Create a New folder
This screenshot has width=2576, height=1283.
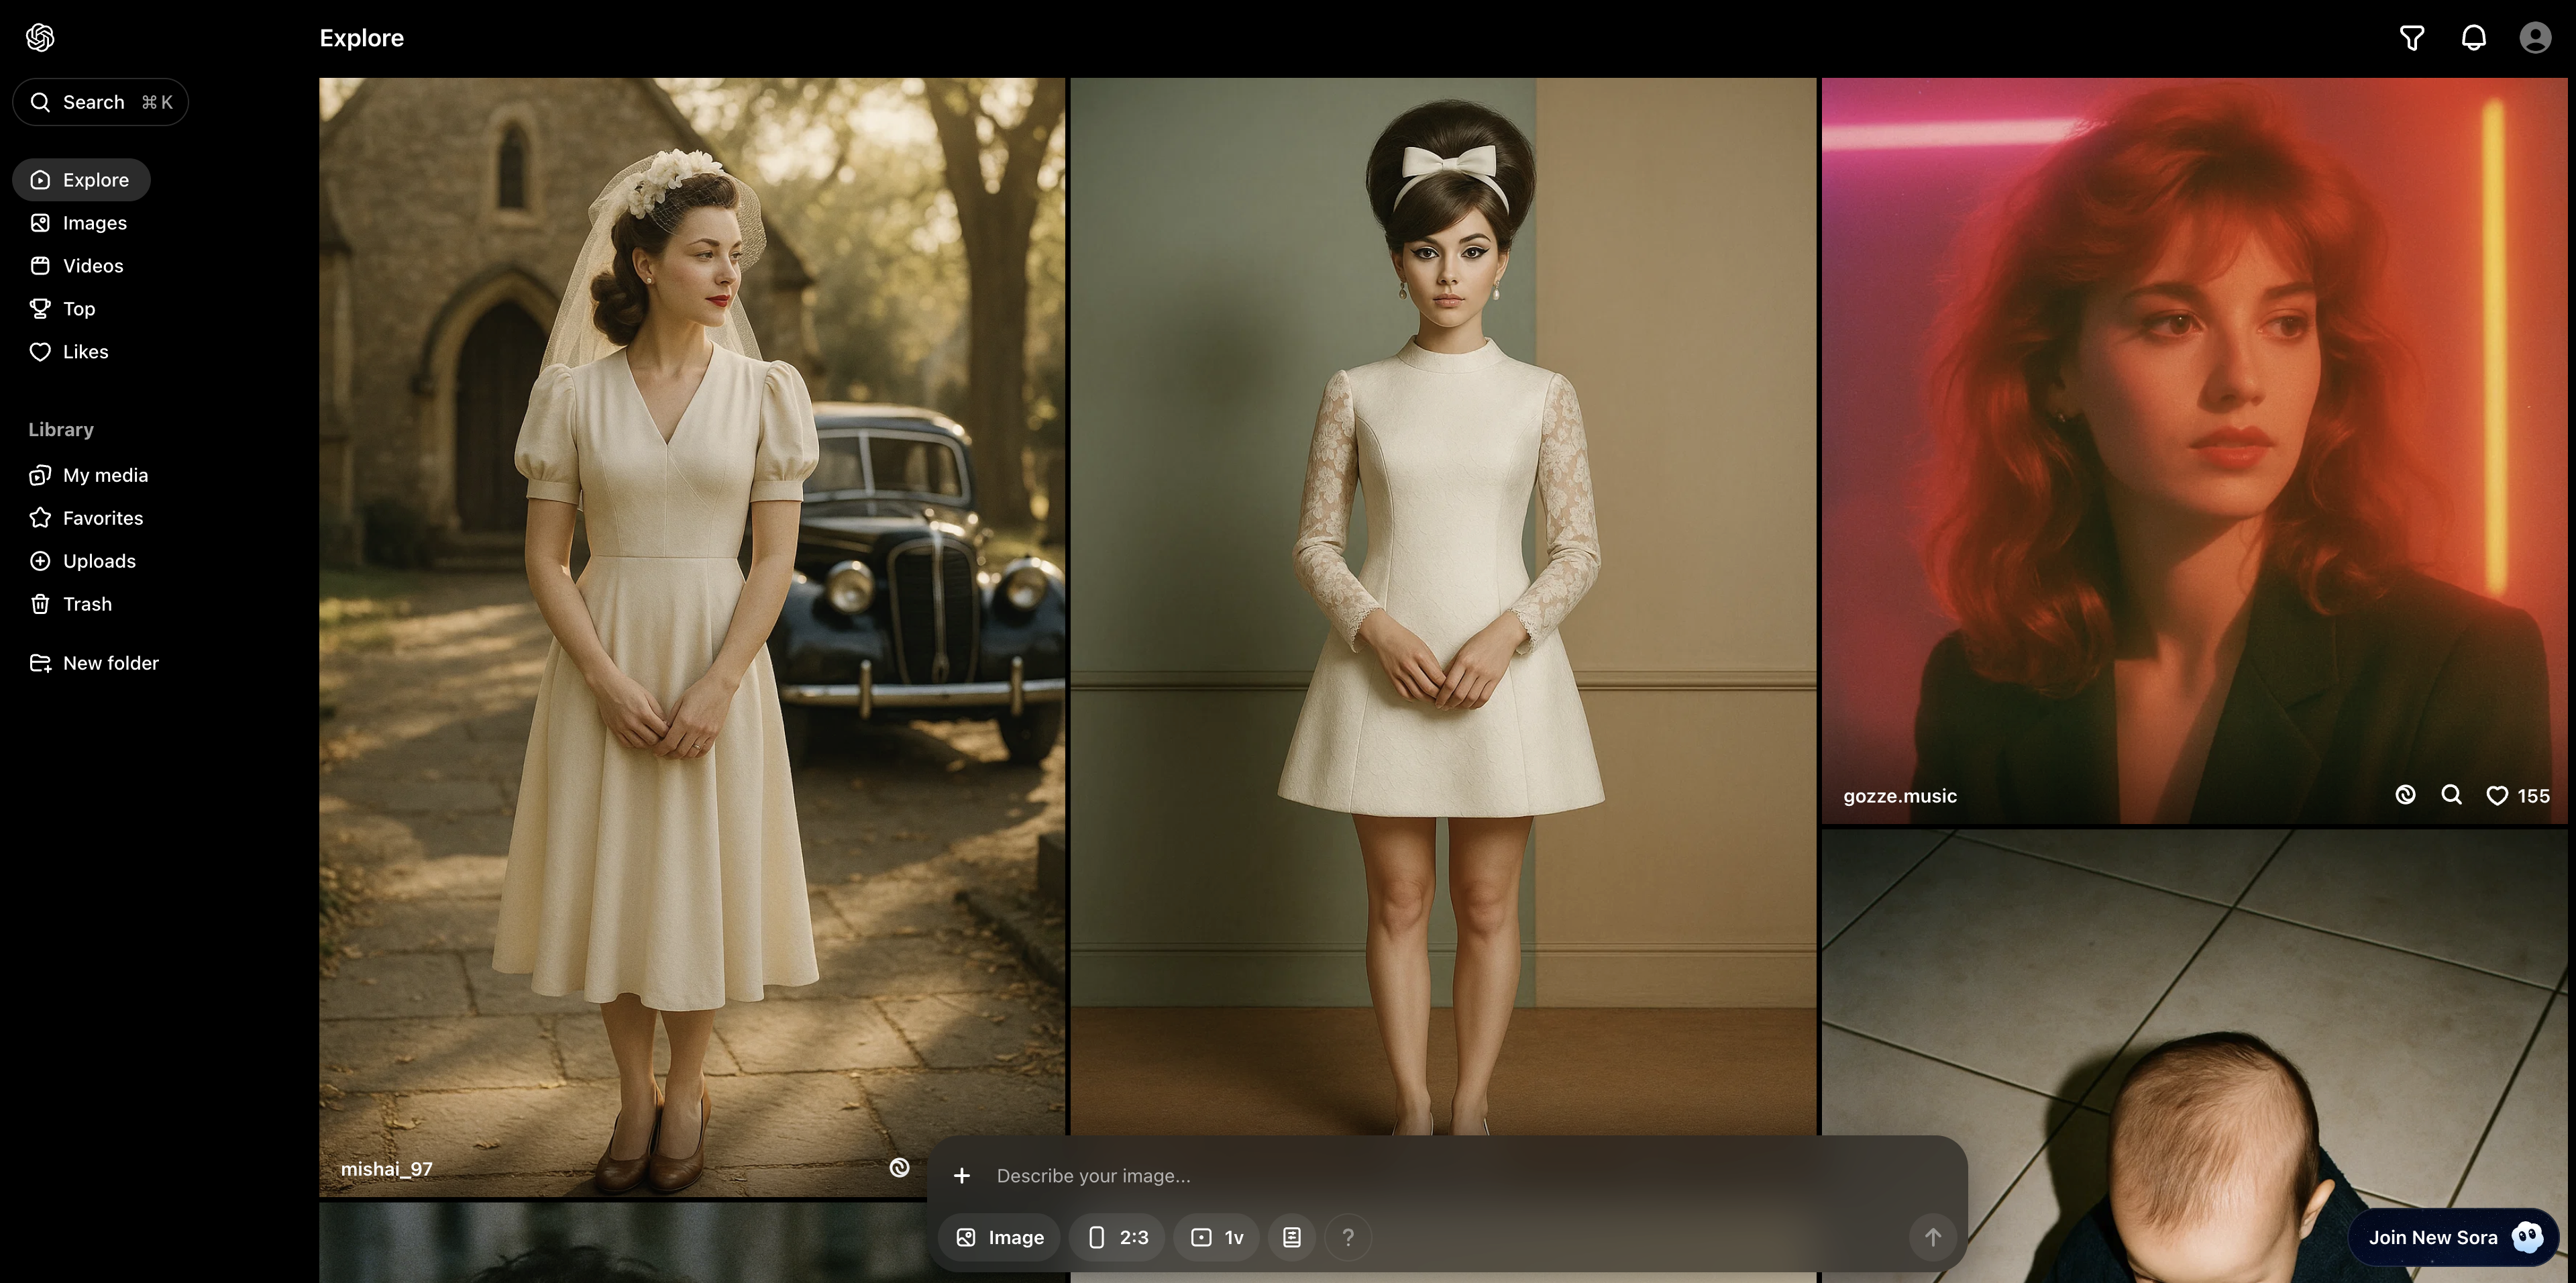point(110,663)
